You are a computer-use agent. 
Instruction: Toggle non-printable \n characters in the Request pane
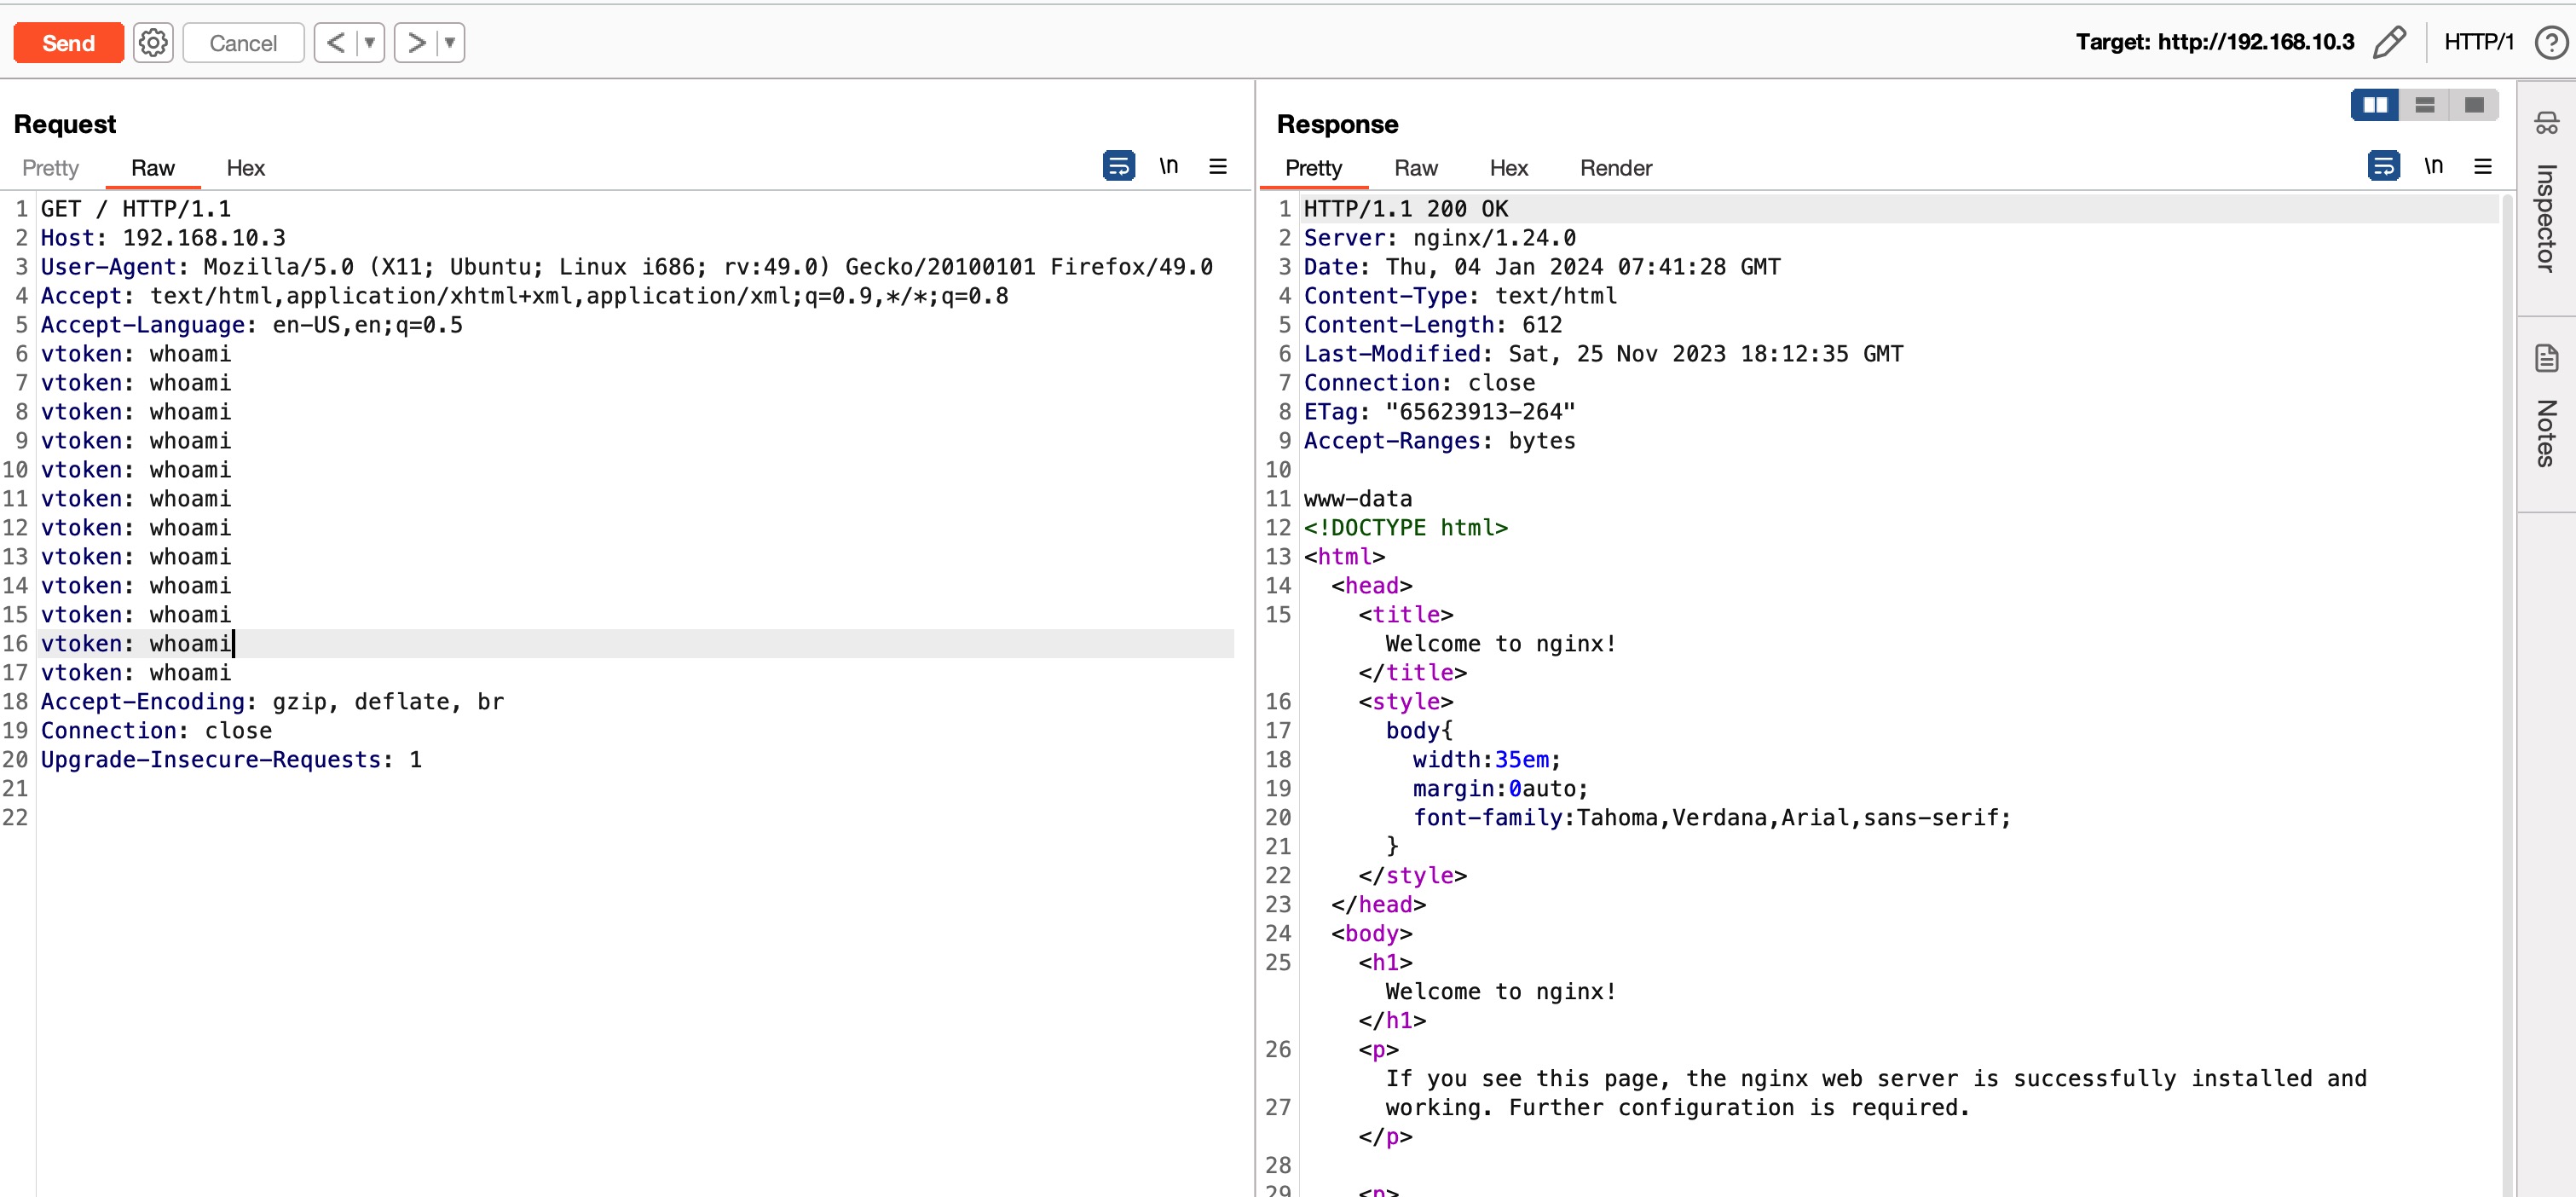1168,166
